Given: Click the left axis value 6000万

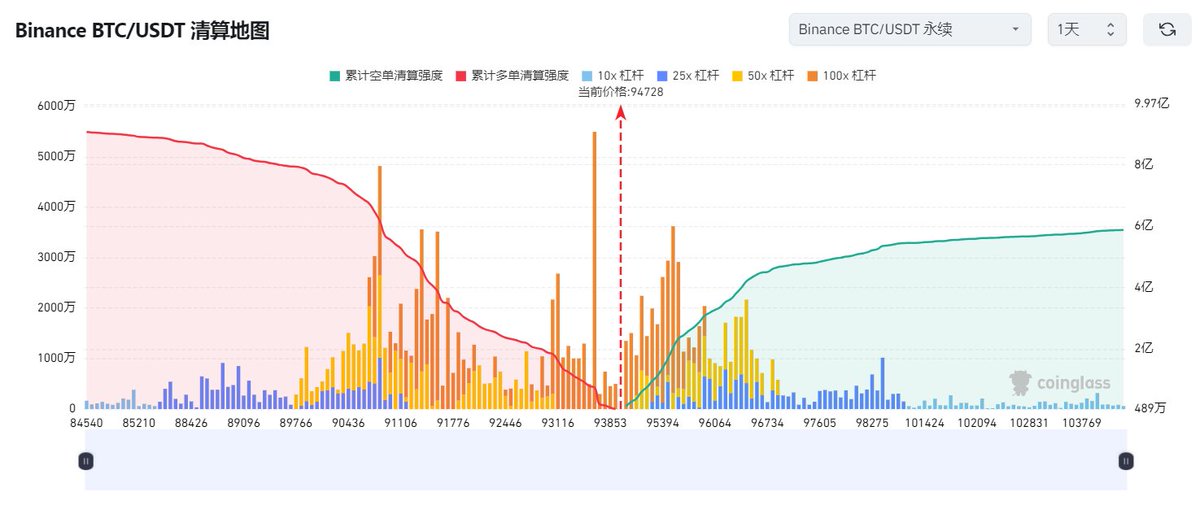Looking at the screenshot, I should (x=57, y=106).
